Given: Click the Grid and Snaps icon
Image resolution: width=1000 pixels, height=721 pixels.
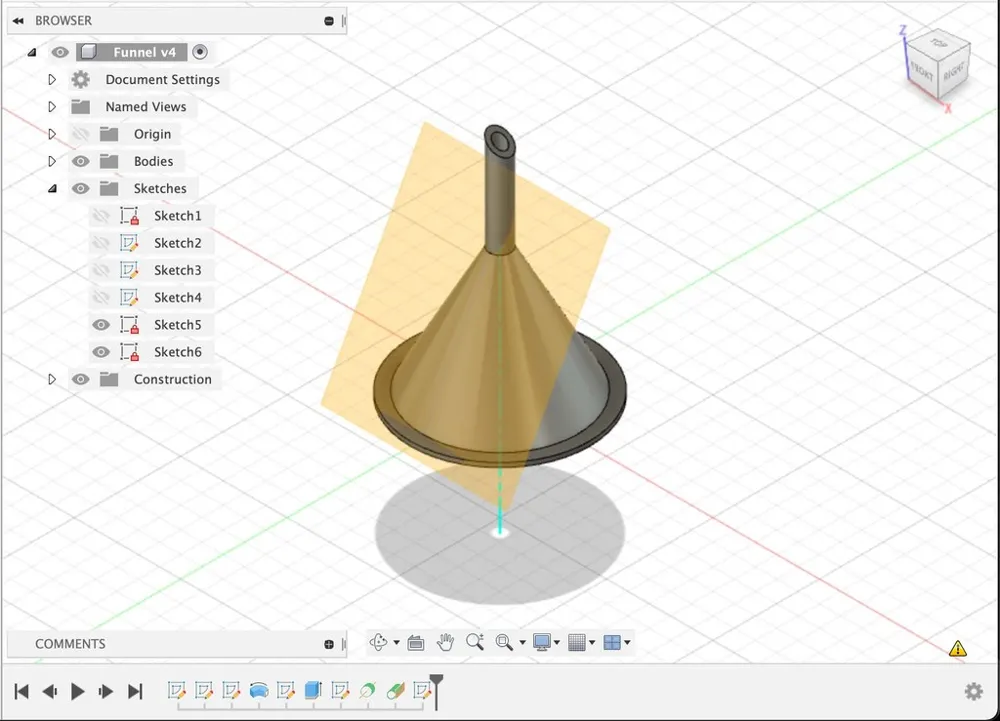Looking at the screenshot, I should point(577,642).
